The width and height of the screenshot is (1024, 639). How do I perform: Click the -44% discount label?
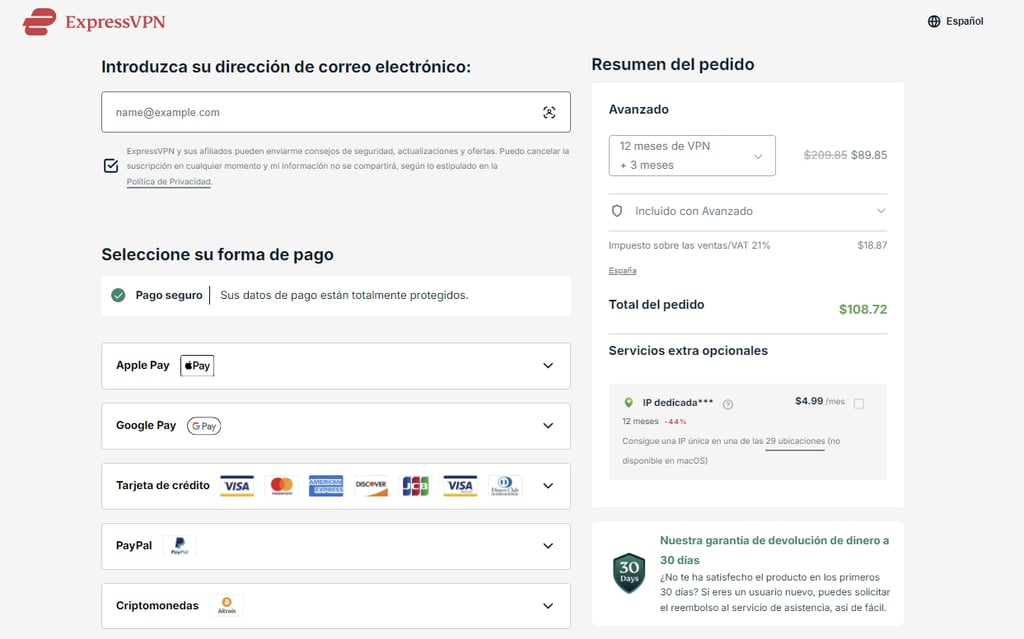tap(675, 422)
